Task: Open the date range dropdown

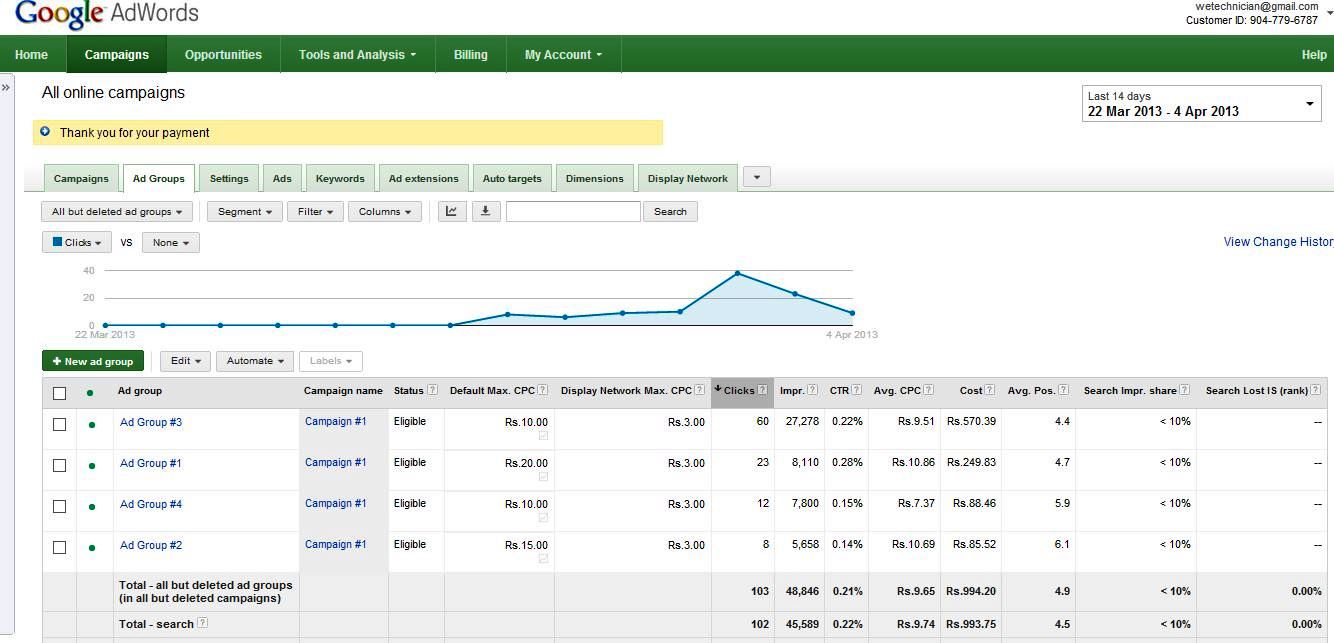Action: pyautogui.click(x=1202, y=103)
